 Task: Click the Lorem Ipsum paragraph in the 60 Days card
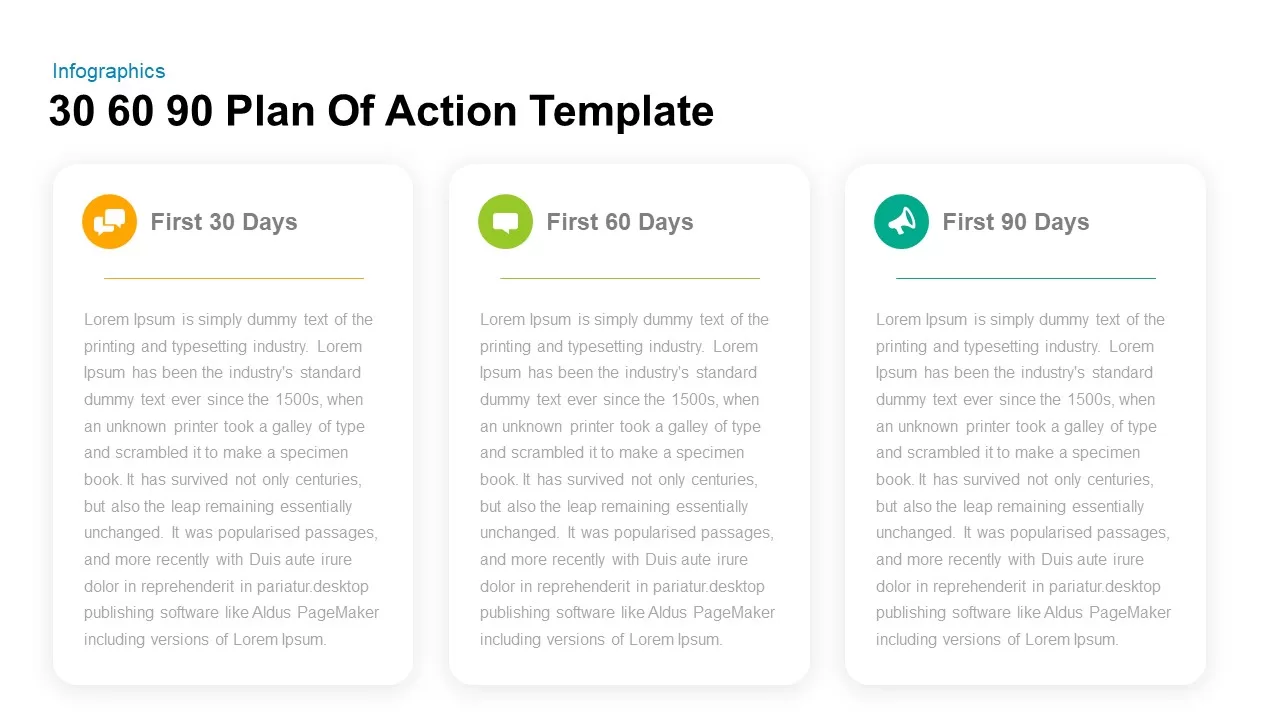tap(627, 453)
